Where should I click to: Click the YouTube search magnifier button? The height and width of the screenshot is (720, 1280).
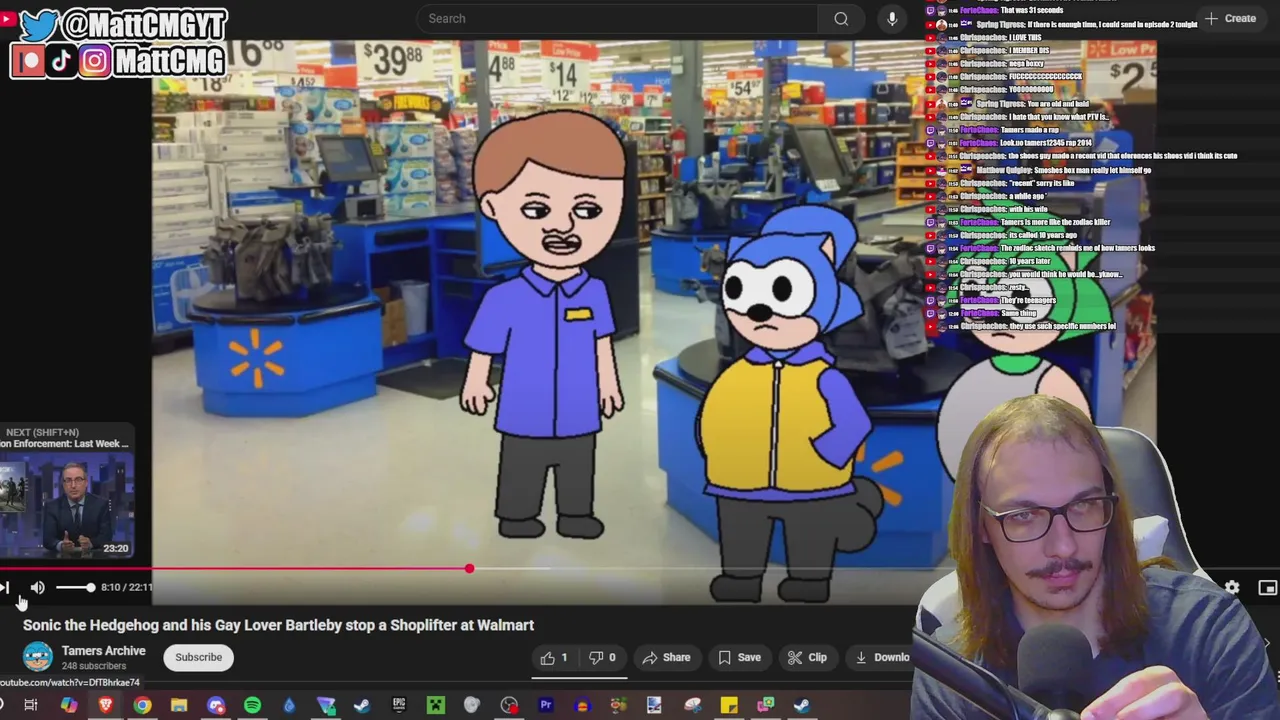tap(841, 18)
